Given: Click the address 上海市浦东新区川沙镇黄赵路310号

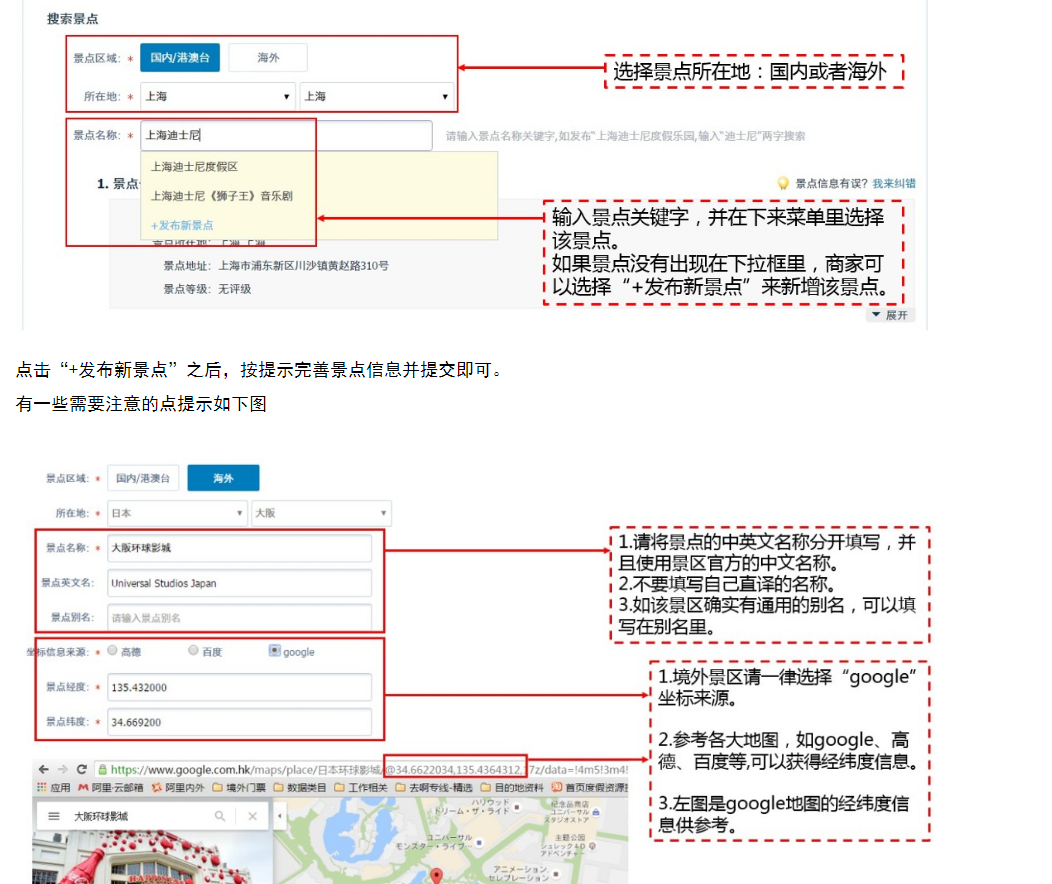Looking at the screenshot, I should click(x=303, y=266).
